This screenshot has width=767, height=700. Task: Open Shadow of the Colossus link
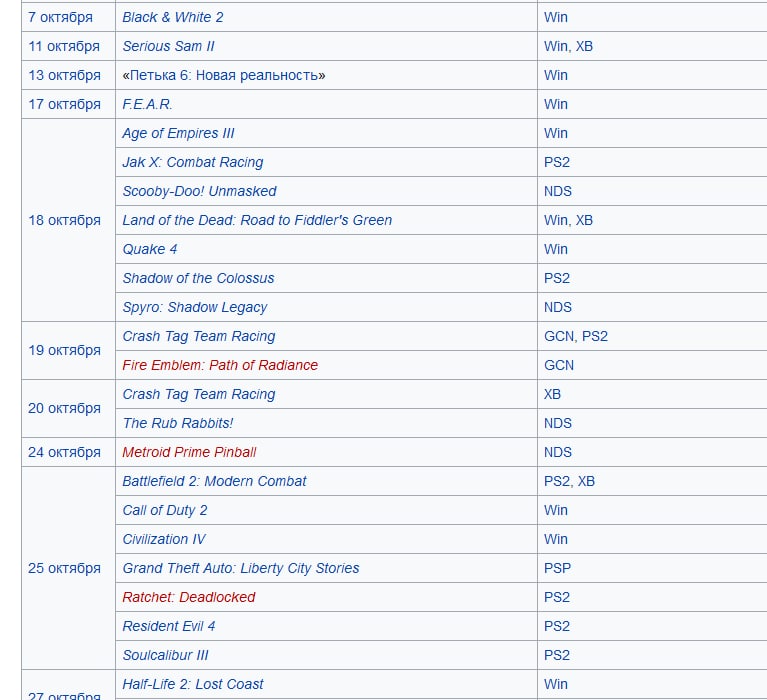pos(198,278)
